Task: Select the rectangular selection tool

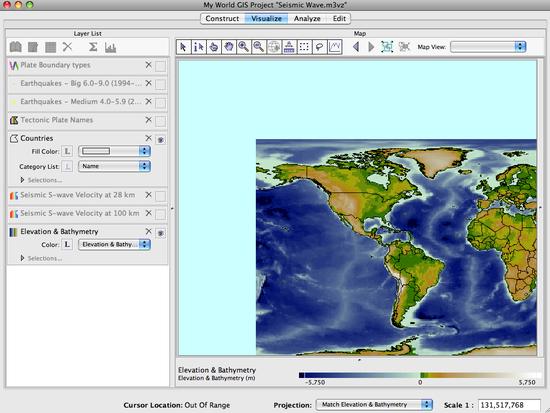Action: click(x=304, y=47)
